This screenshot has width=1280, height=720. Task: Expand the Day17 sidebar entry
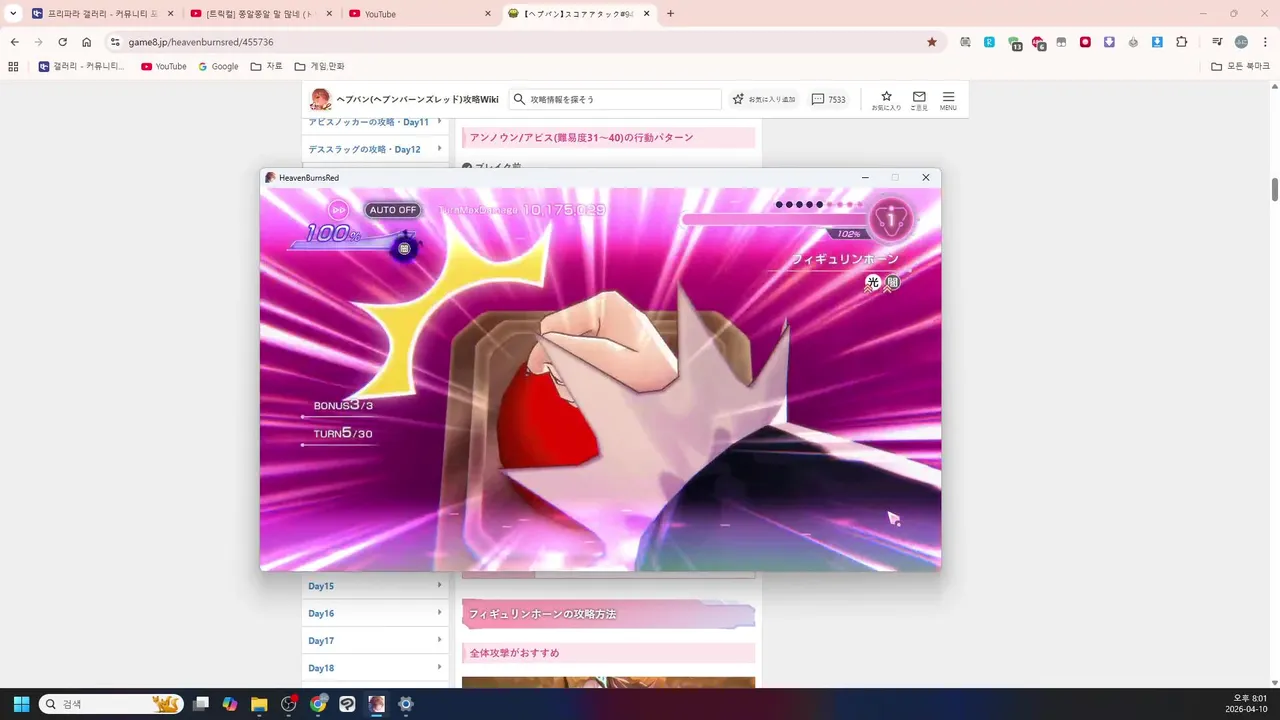375,640
